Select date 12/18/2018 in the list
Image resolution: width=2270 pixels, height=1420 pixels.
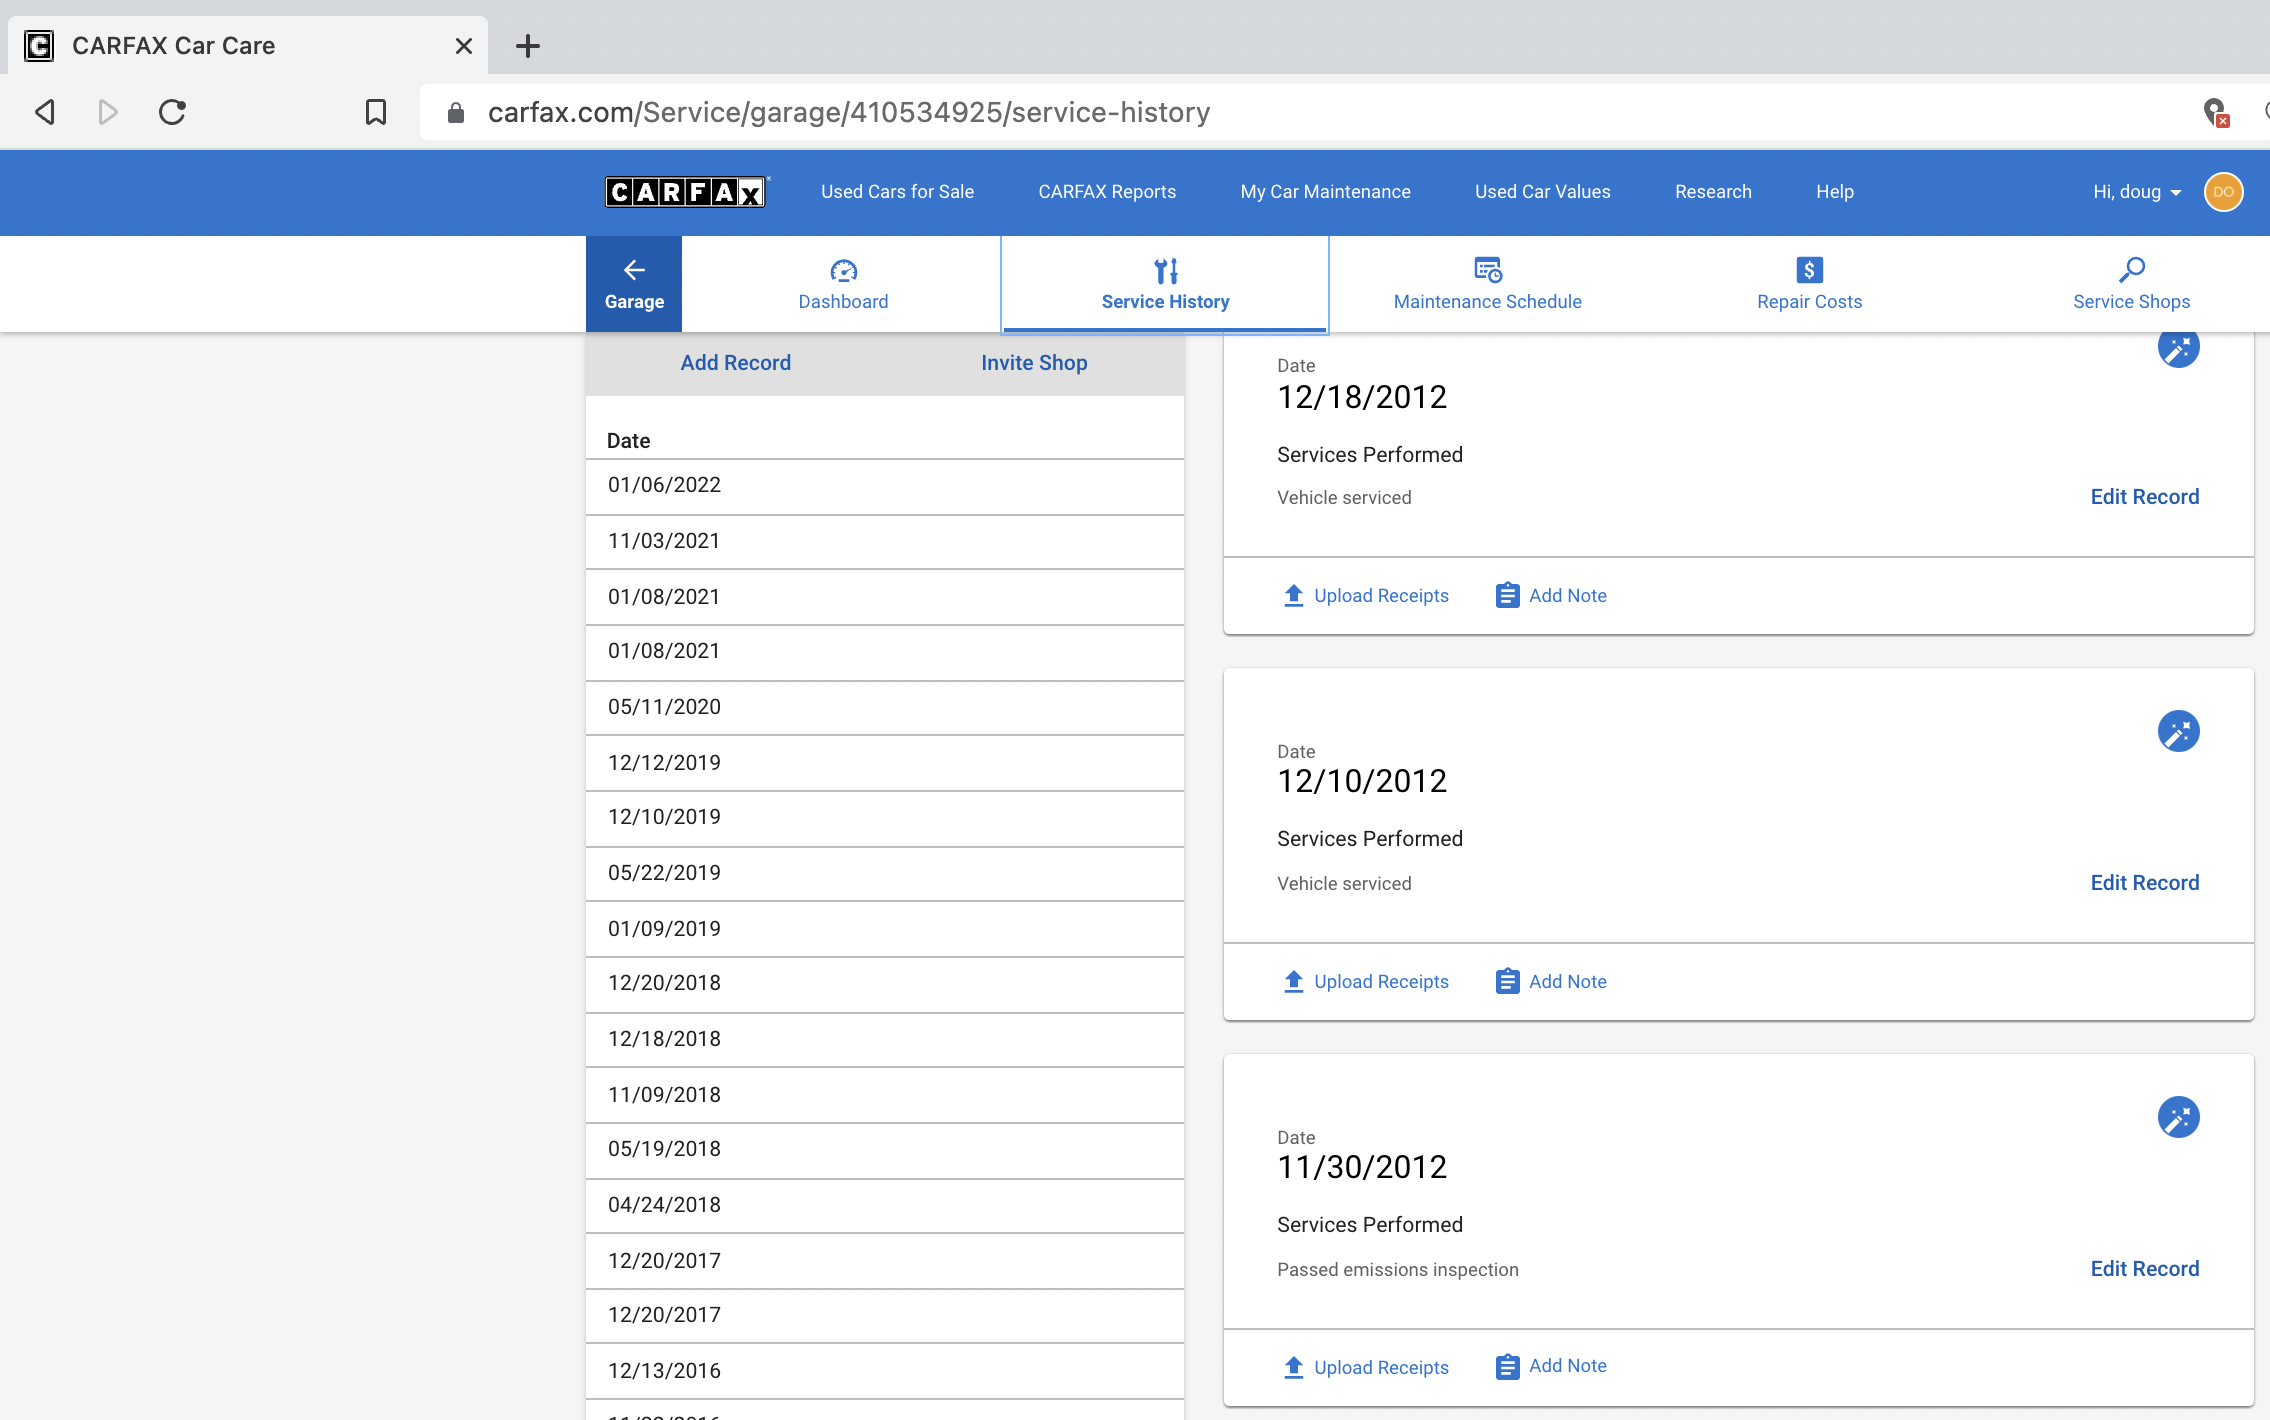point(885,1040)
